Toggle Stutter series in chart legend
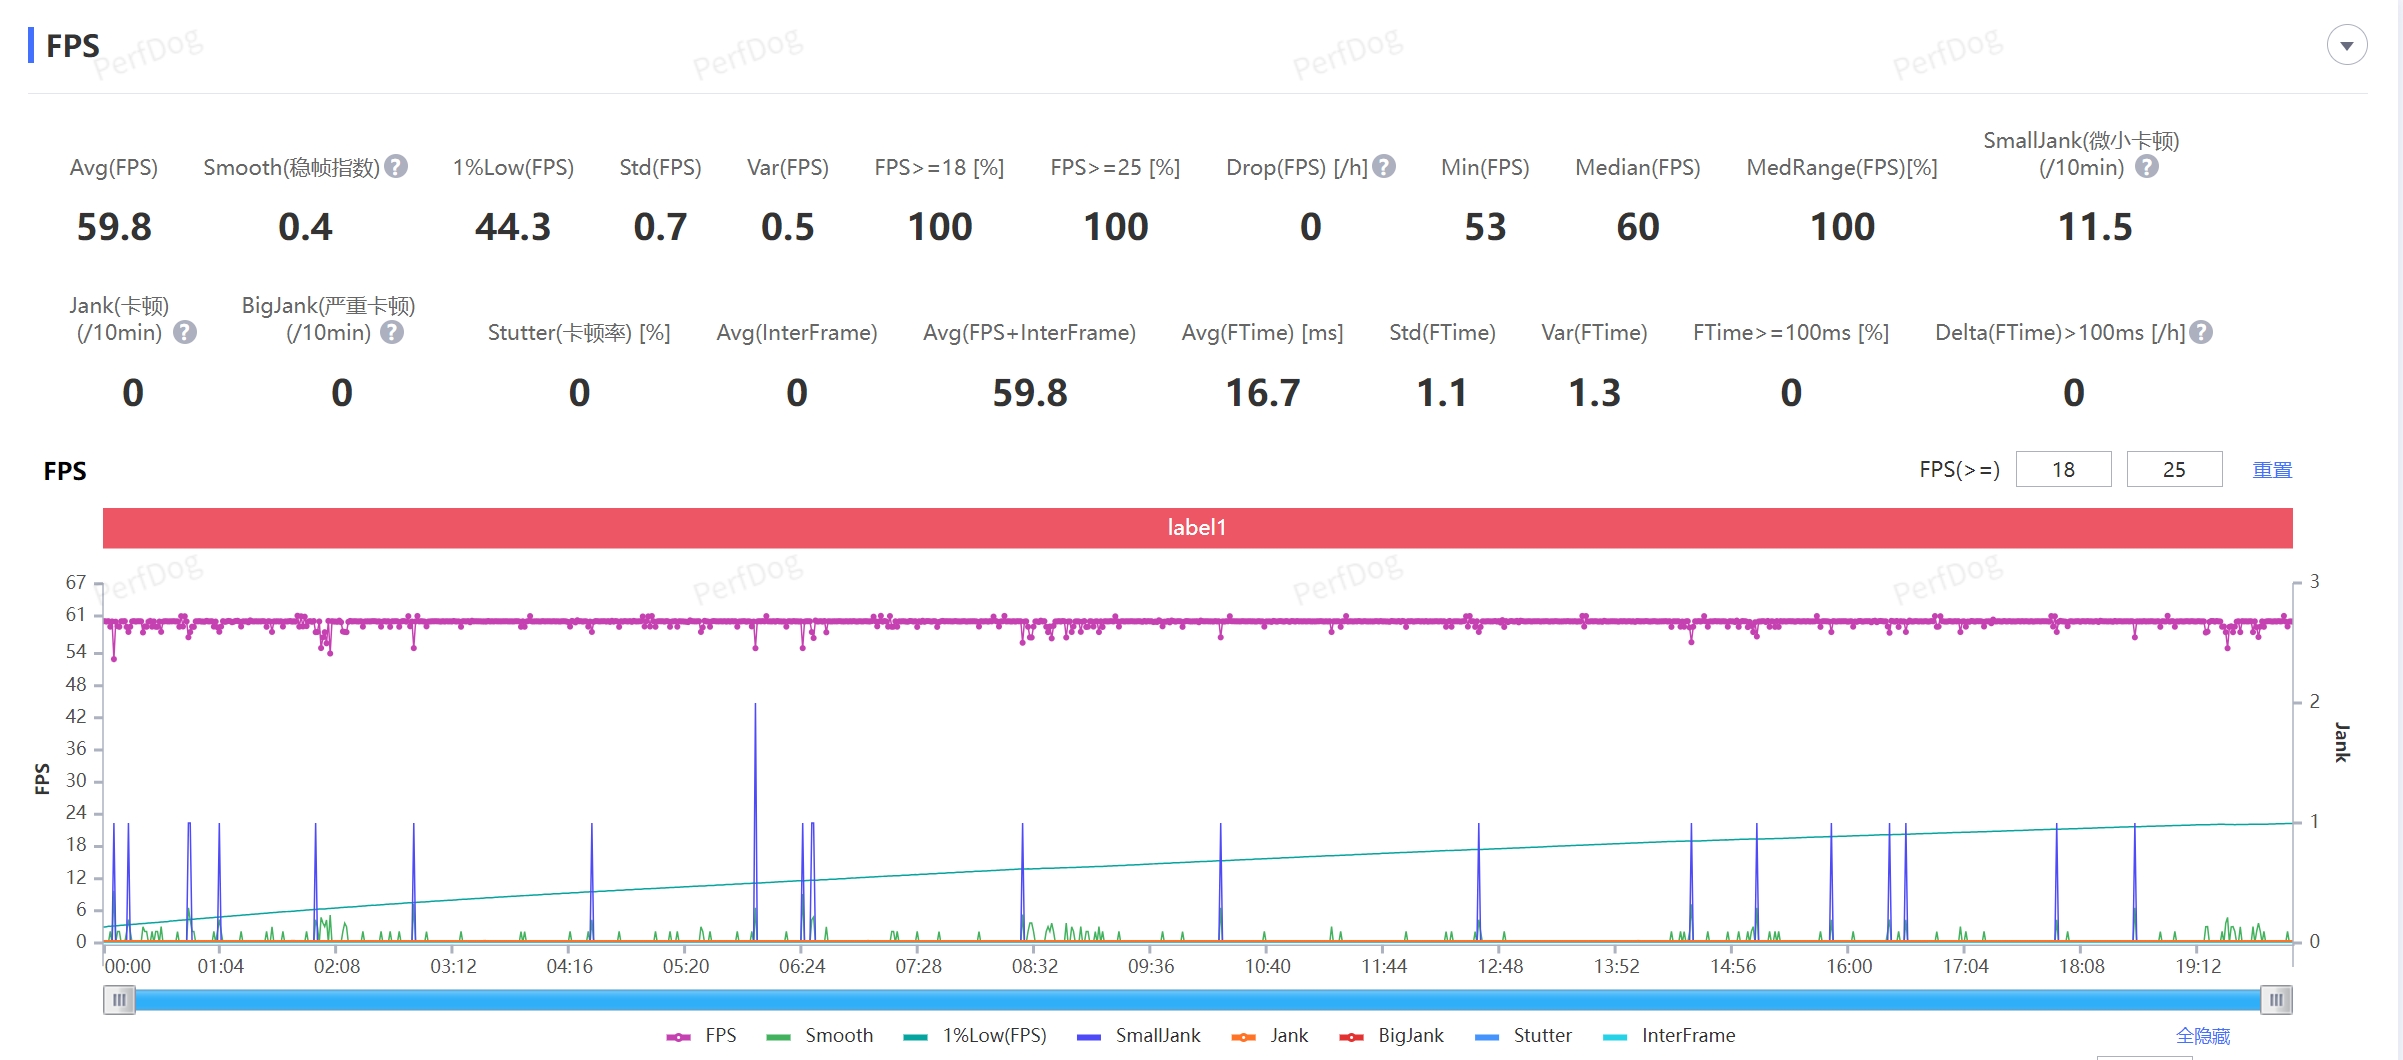Screen dimensions: 2403x1060 [x=1523, y=1036]
